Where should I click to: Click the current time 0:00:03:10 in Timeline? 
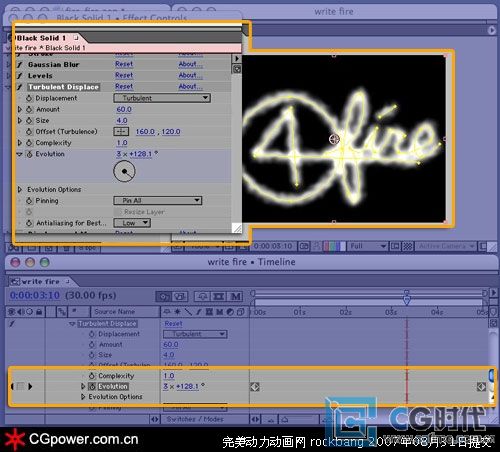pyautogui.click(x=35, y=295)
